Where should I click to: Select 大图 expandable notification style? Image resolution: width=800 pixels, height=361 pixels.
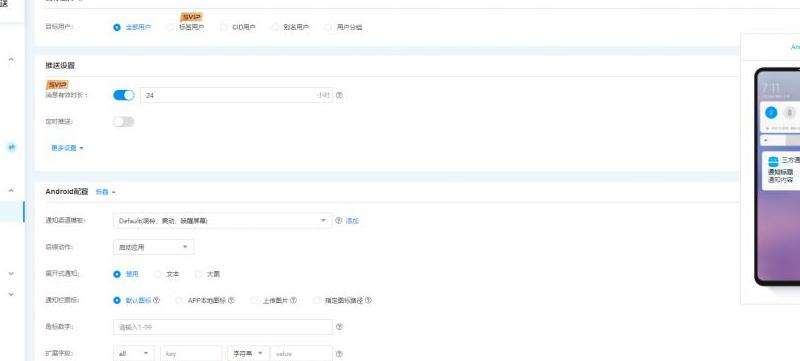coord(198,274)
